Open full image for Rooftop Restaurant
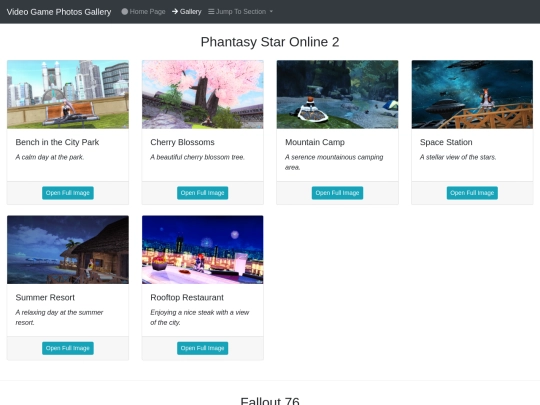 tap(202, 348)
